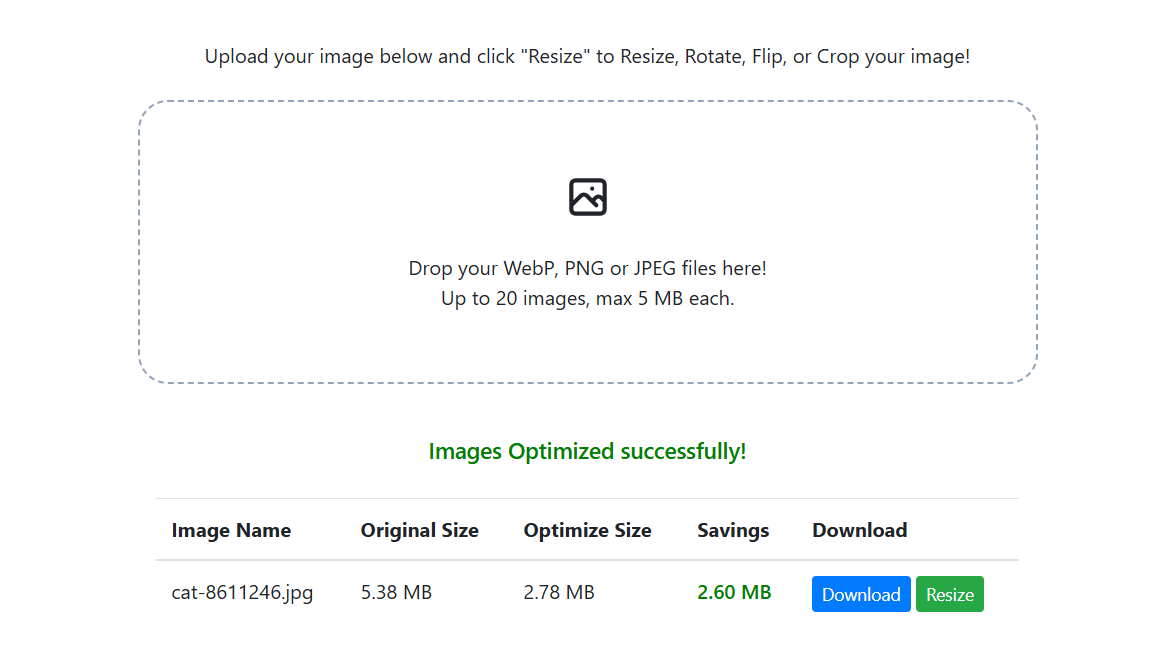Select the Optimize Size column header
Screen dimensions: 1157x660
coord(587,530)
